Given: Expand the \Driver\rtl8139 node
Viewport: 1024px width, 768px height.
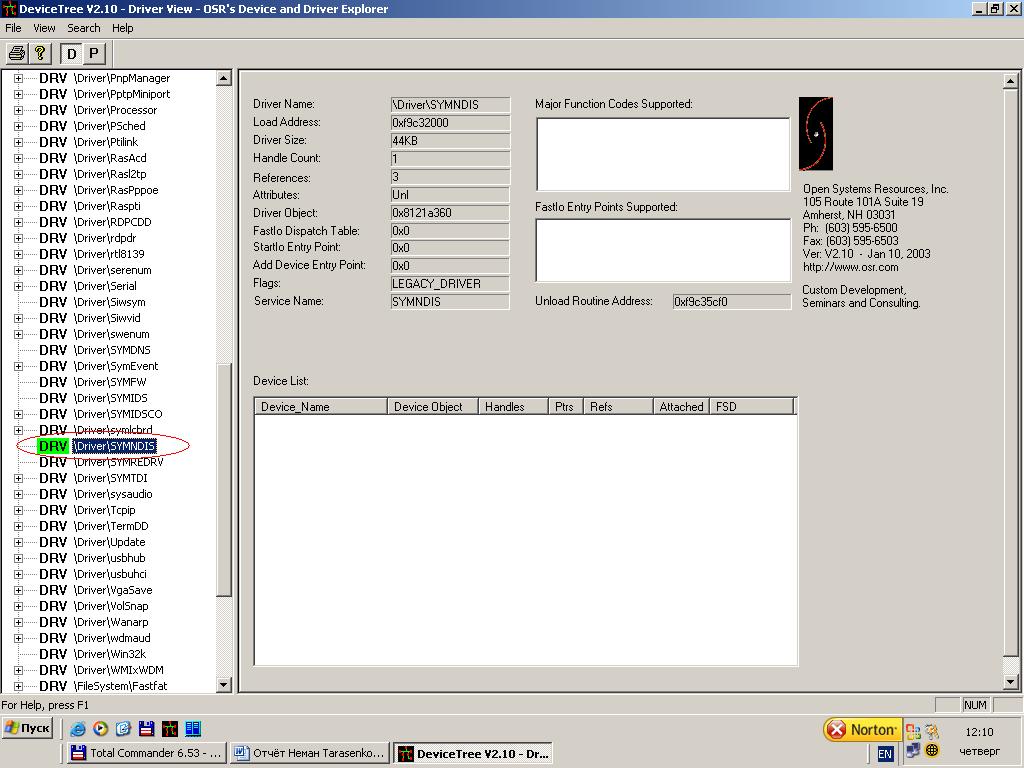Looking at the screenshot, I should [x=18, y=254].
